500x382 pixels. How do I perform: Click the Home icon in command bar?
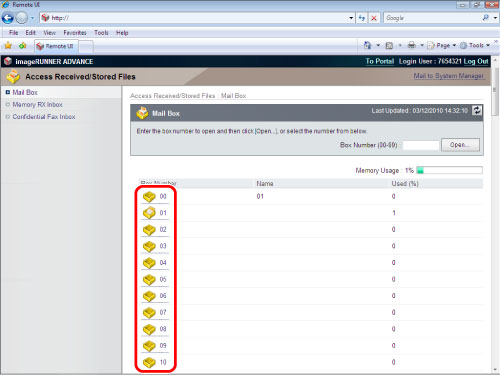click(x=368, y=45)
